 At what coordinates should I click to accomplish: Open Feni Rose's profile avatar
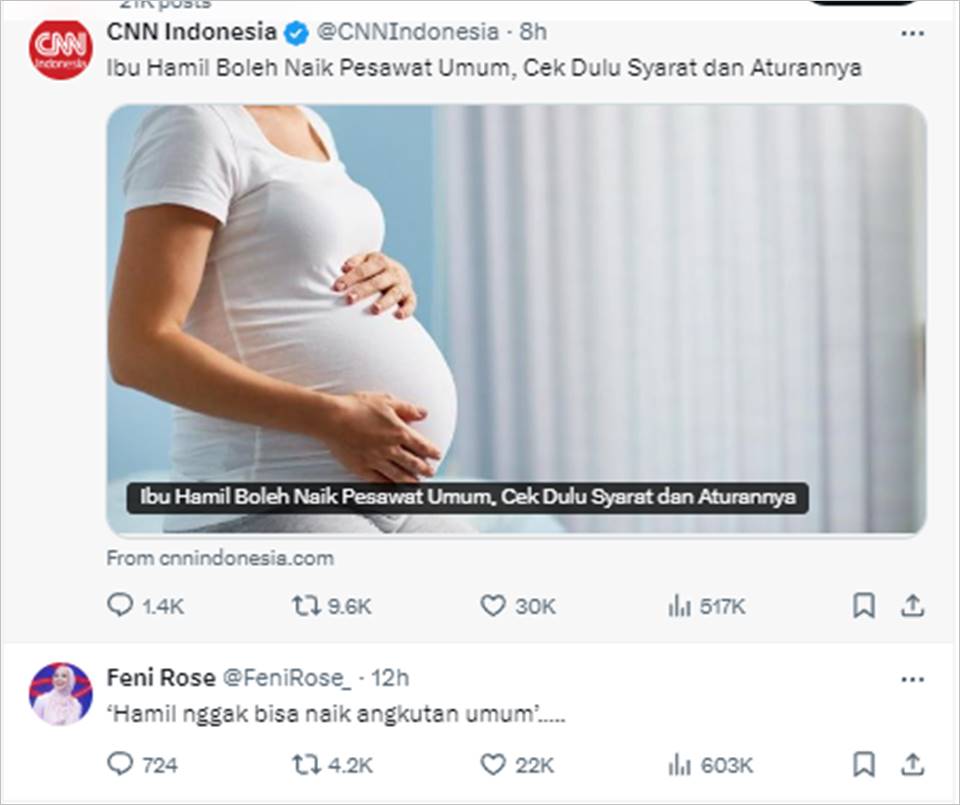pyautogui.click(x=61, y=694)
